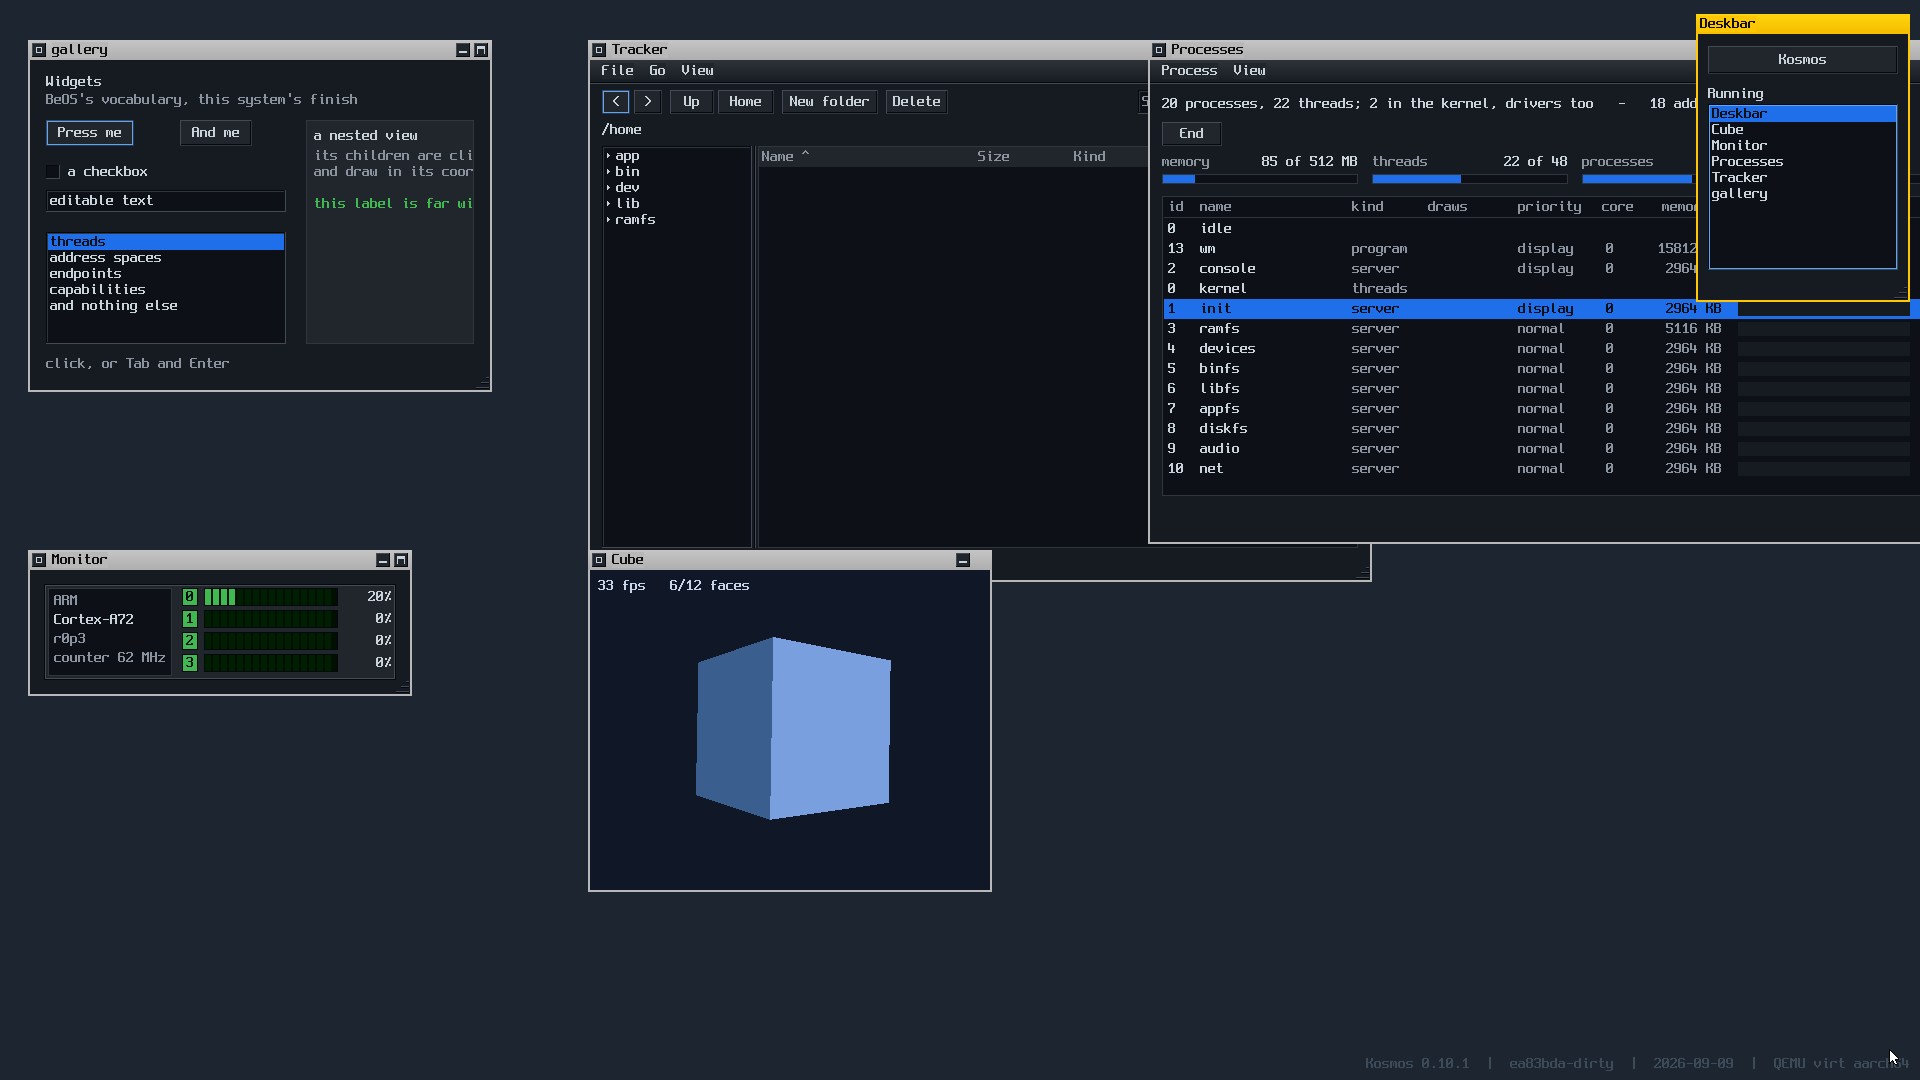Click the Home button in Tracker
Image resolution: width=1920 pixels, height=1080 pixels.
point(745,102)
